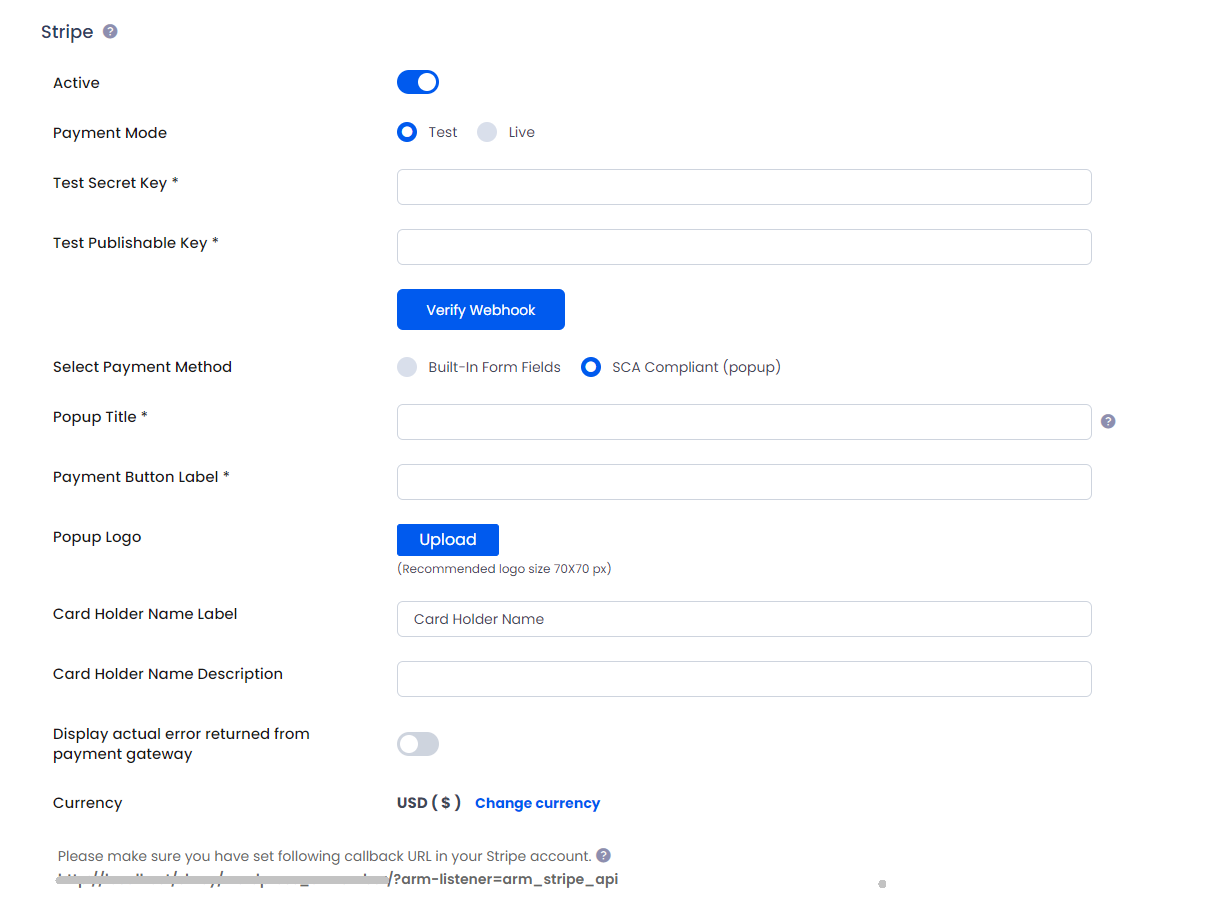The height and width of the screenshot is (909, 1217).
Task: Click the Stripe section heading
Action: tap(67, 32)
